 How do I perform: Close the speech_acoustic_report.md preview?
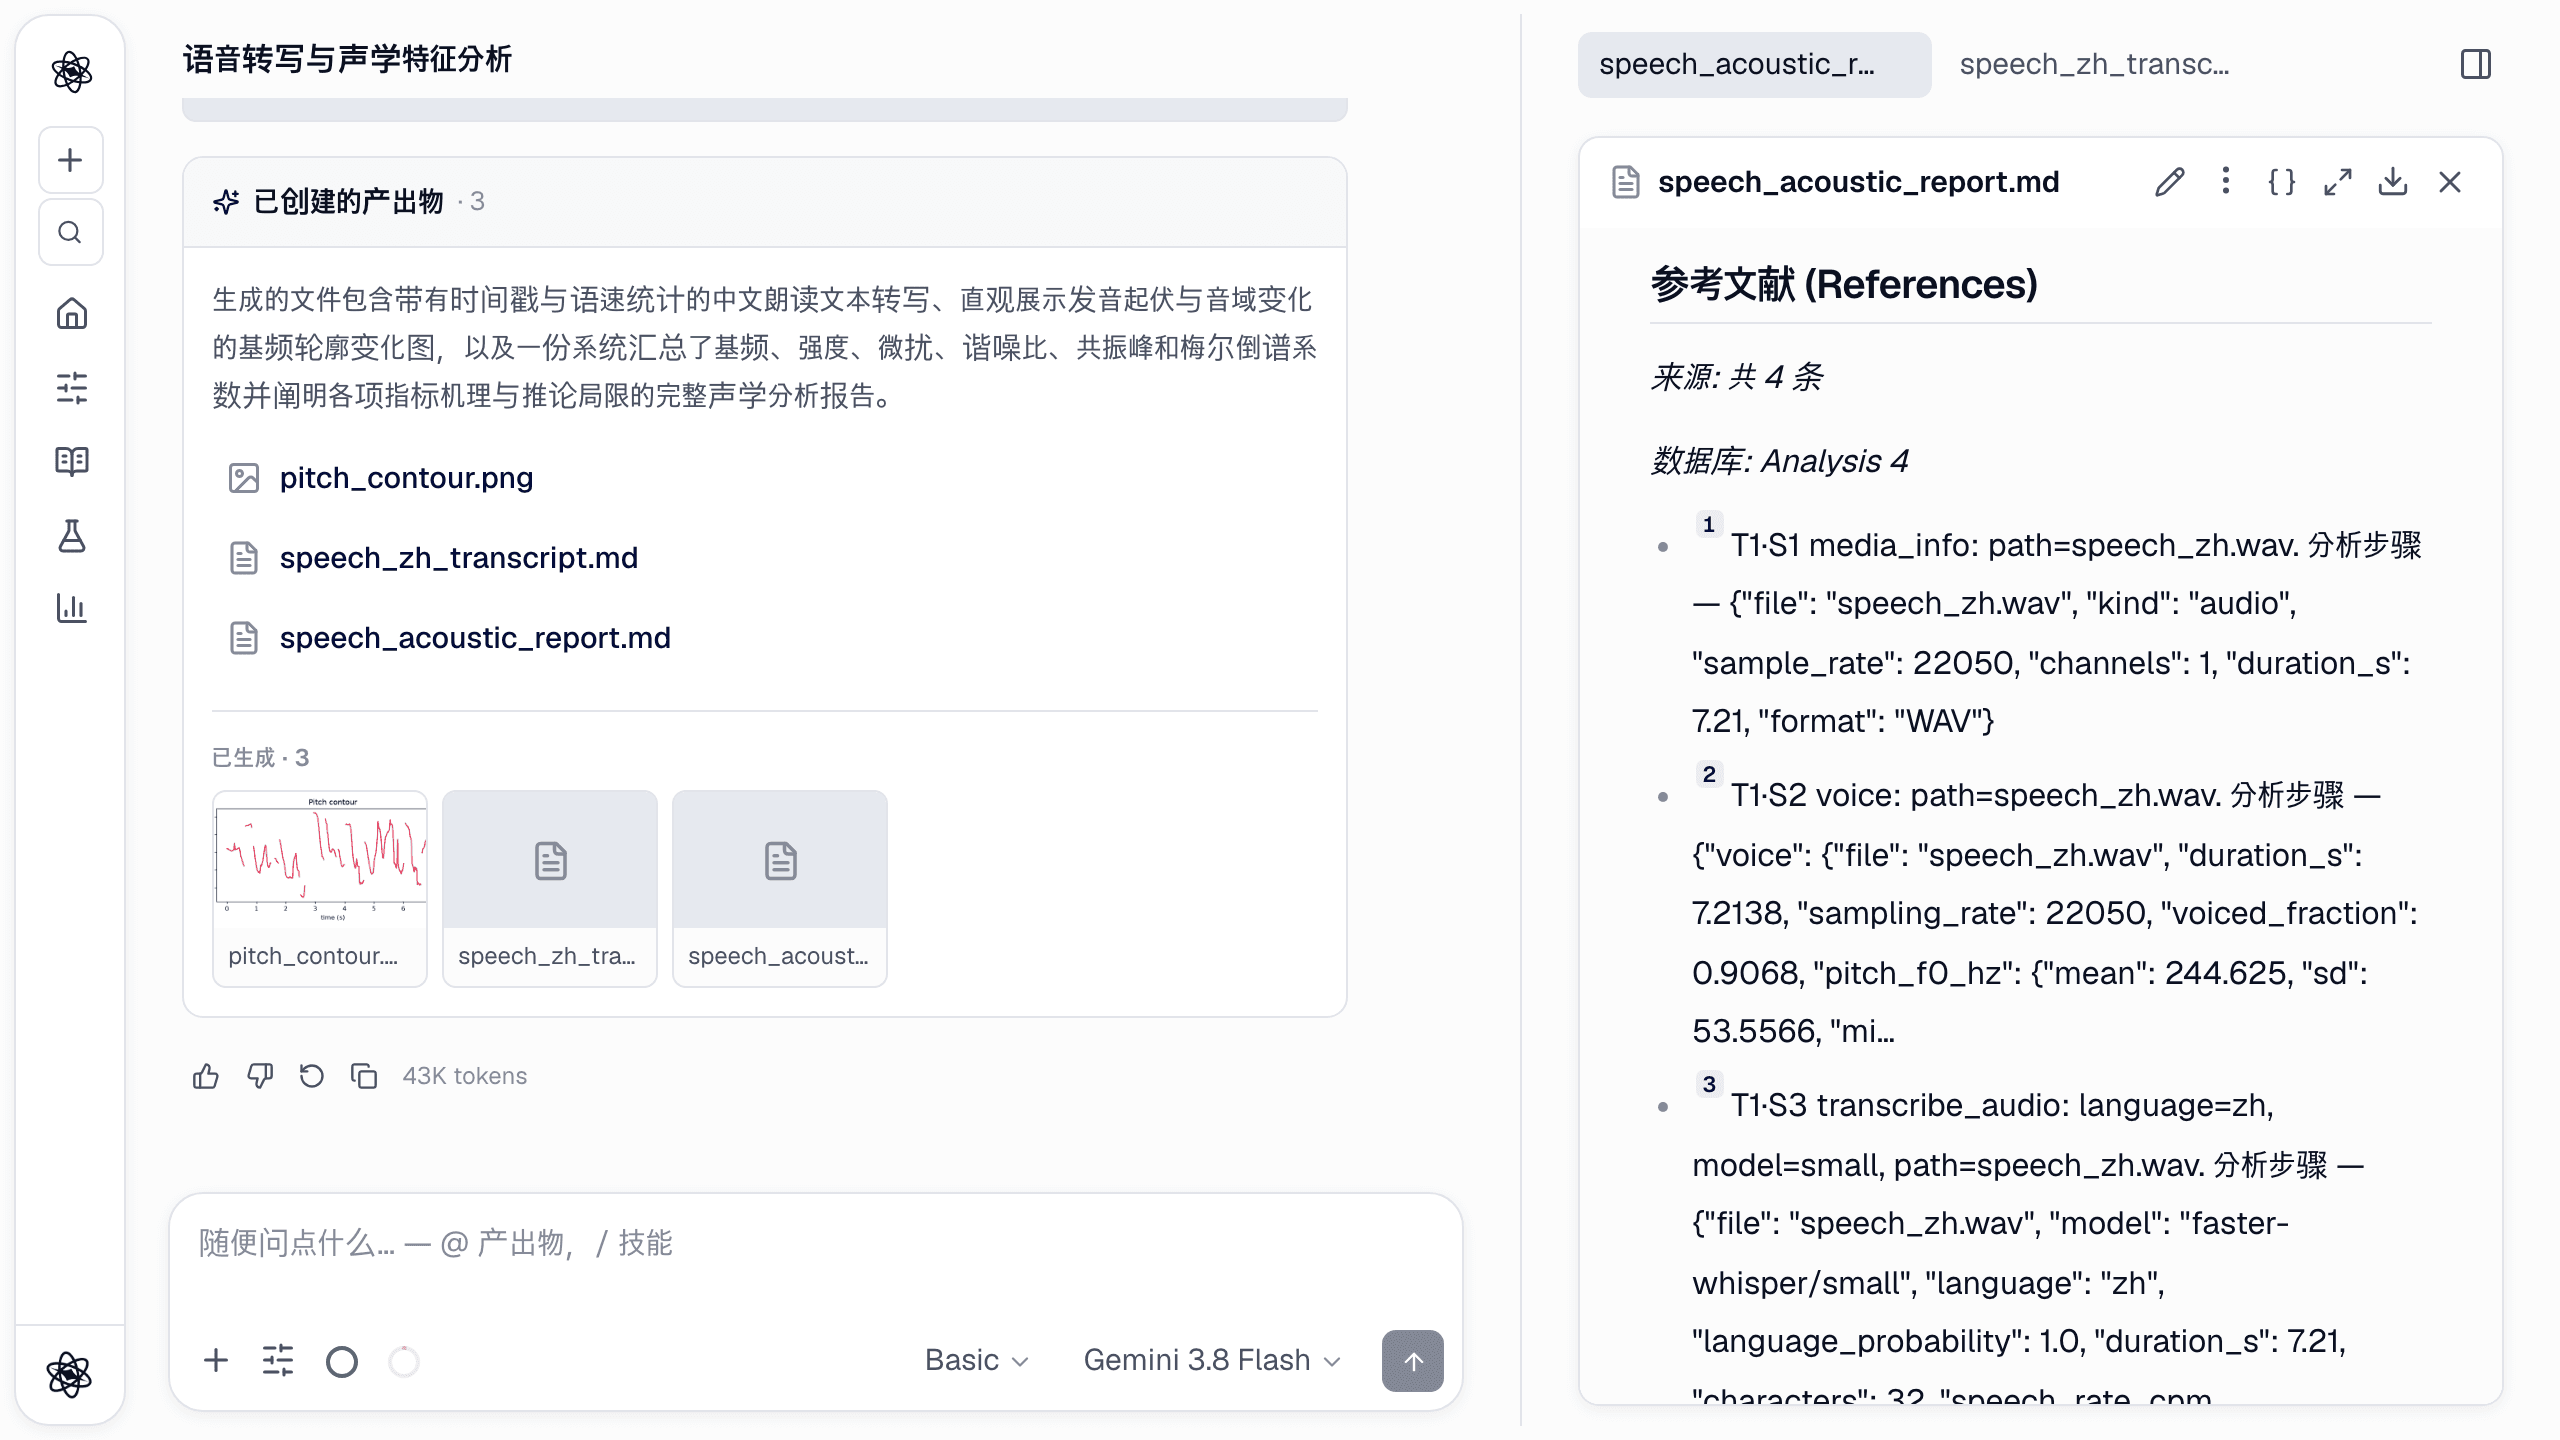[x=2450, y=182]
